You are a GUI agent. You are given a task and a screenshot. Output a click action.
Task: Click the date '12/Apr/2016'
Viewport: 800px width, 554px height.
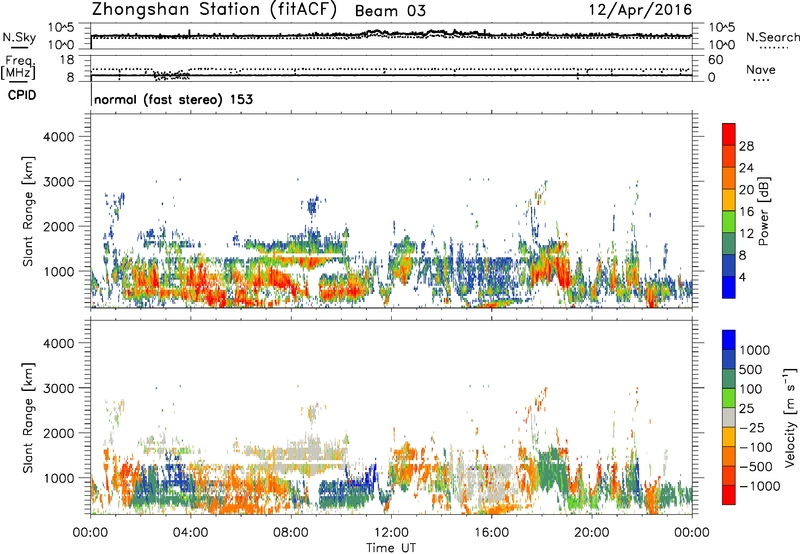(x=640, y=10)
